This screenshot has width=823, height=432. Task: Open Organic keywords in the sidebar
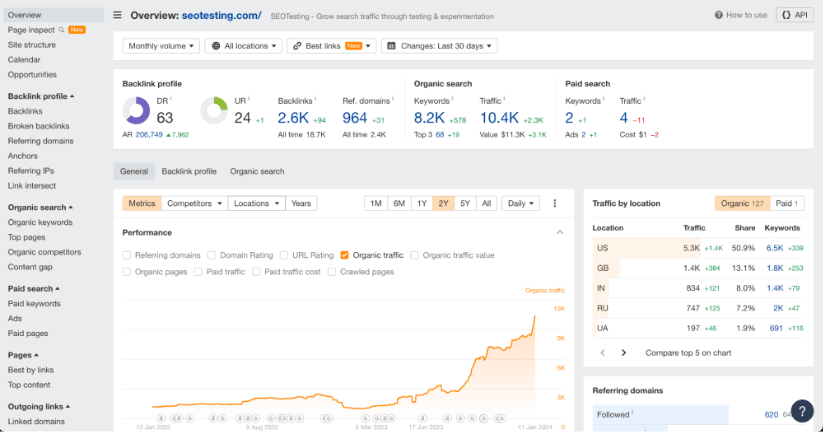pyautogui.click(x=40, y=222)
